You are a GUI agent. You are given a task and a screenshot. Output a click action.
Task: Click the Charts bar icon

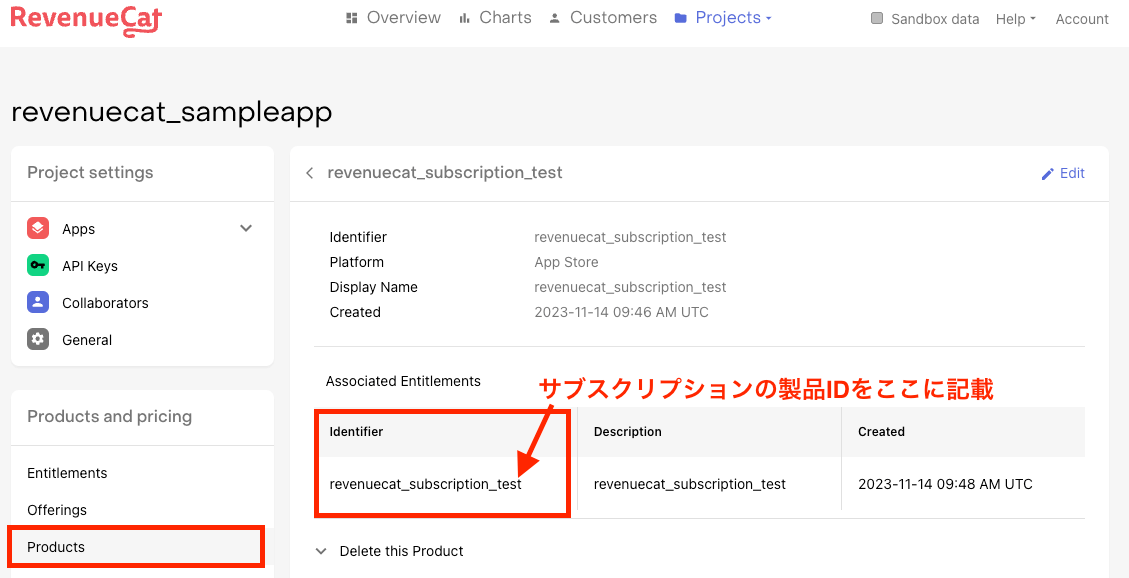tap(464, 18)
